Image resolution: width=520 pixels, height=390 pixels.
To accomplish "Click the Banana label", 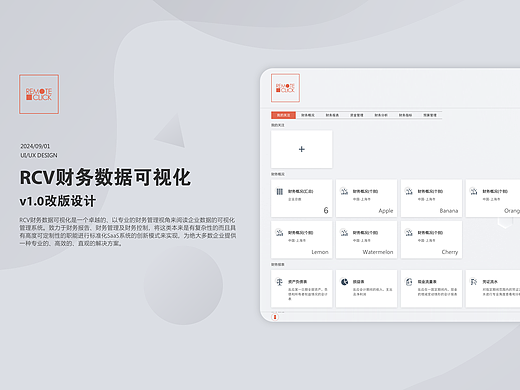I will (449, 211).
